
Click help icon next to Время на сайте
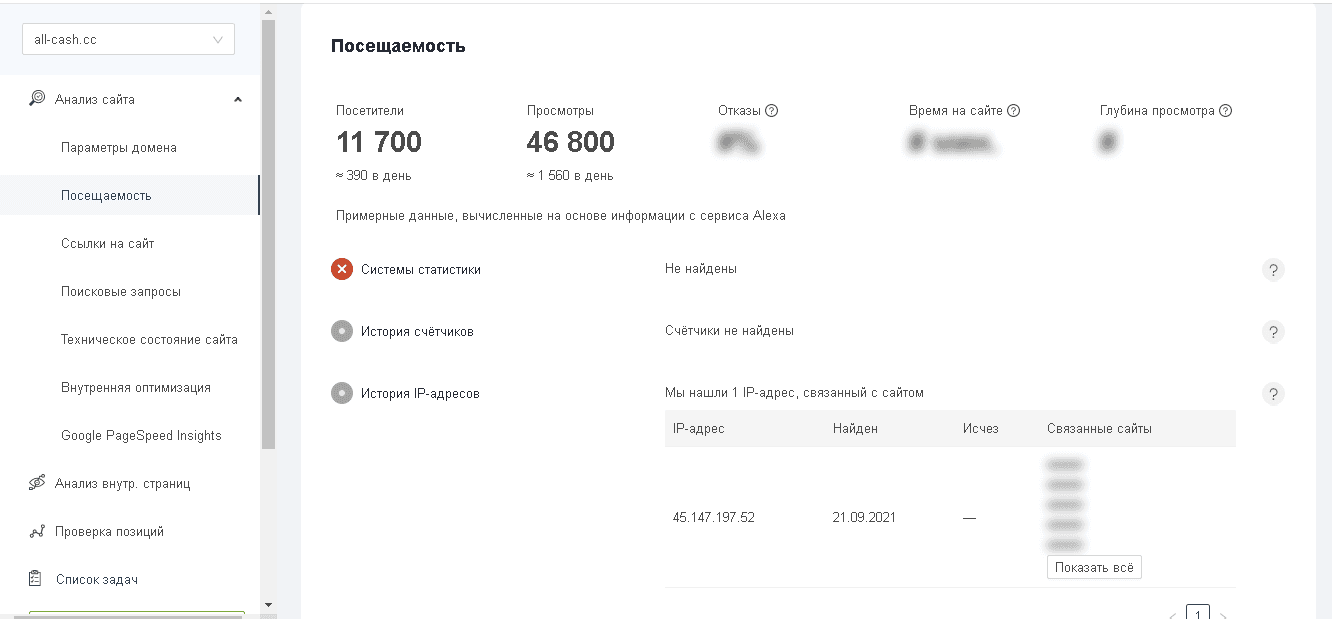[x=1013, y=111]
